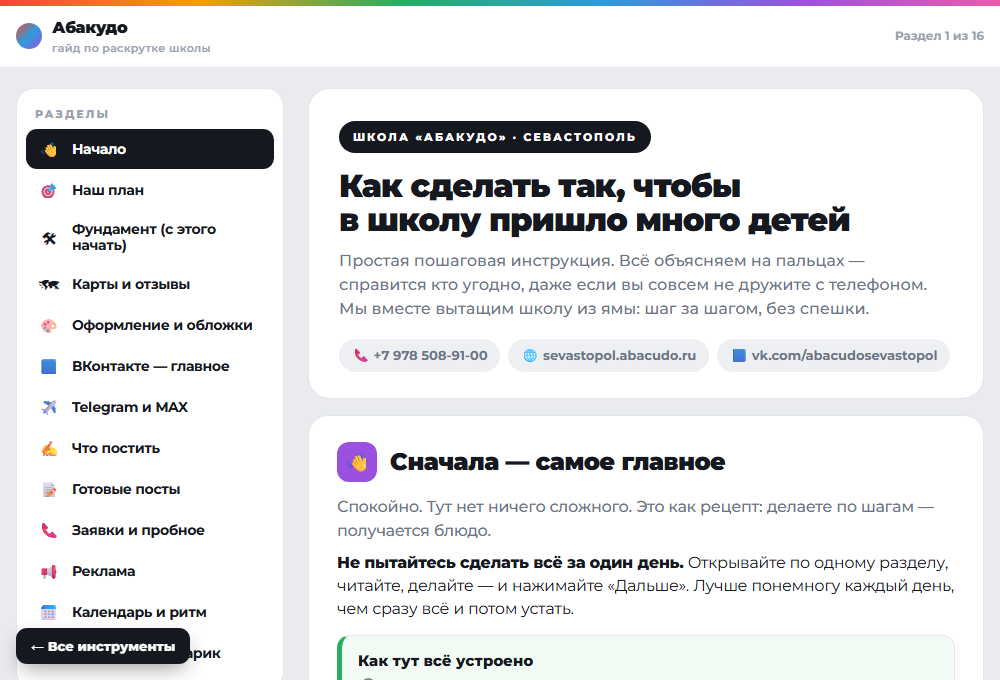Switch to ВКонтакте — главное
The image size is (1000, 680).
150,366
